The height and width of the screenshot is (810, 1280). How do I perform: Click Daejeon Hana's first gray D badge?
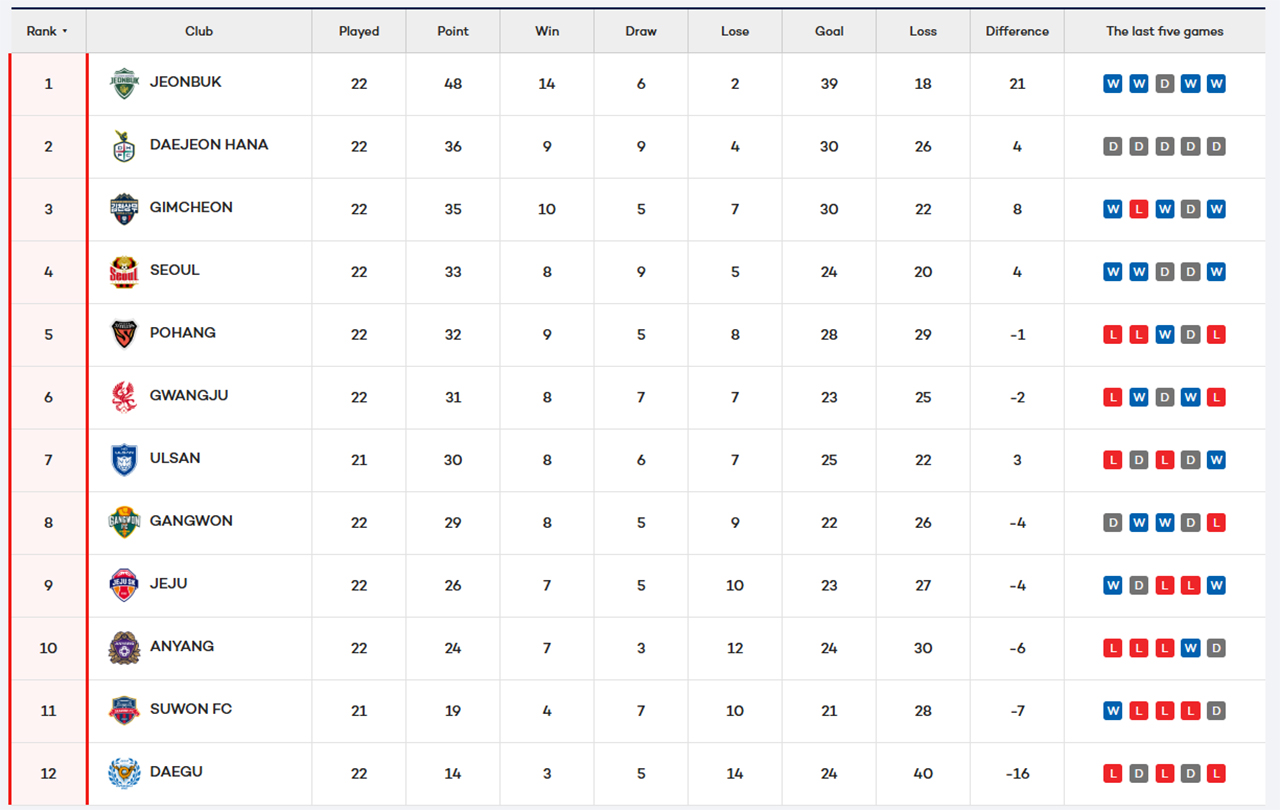coord(1113,146)
